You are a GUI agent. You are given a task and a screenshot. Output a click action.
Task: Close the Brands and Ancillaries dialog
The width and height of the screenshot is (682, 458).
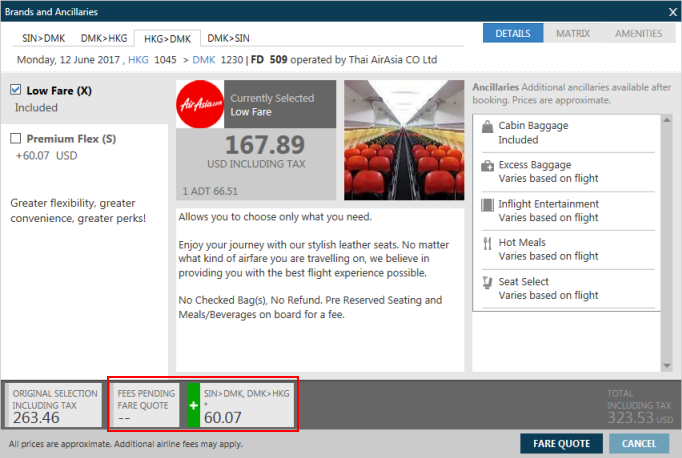coord(672,11)
